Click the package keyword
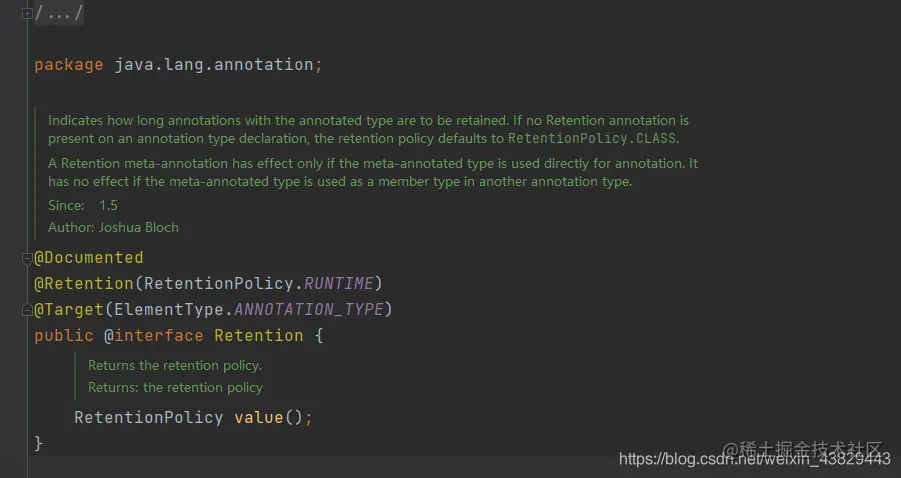 pos(69,65)
